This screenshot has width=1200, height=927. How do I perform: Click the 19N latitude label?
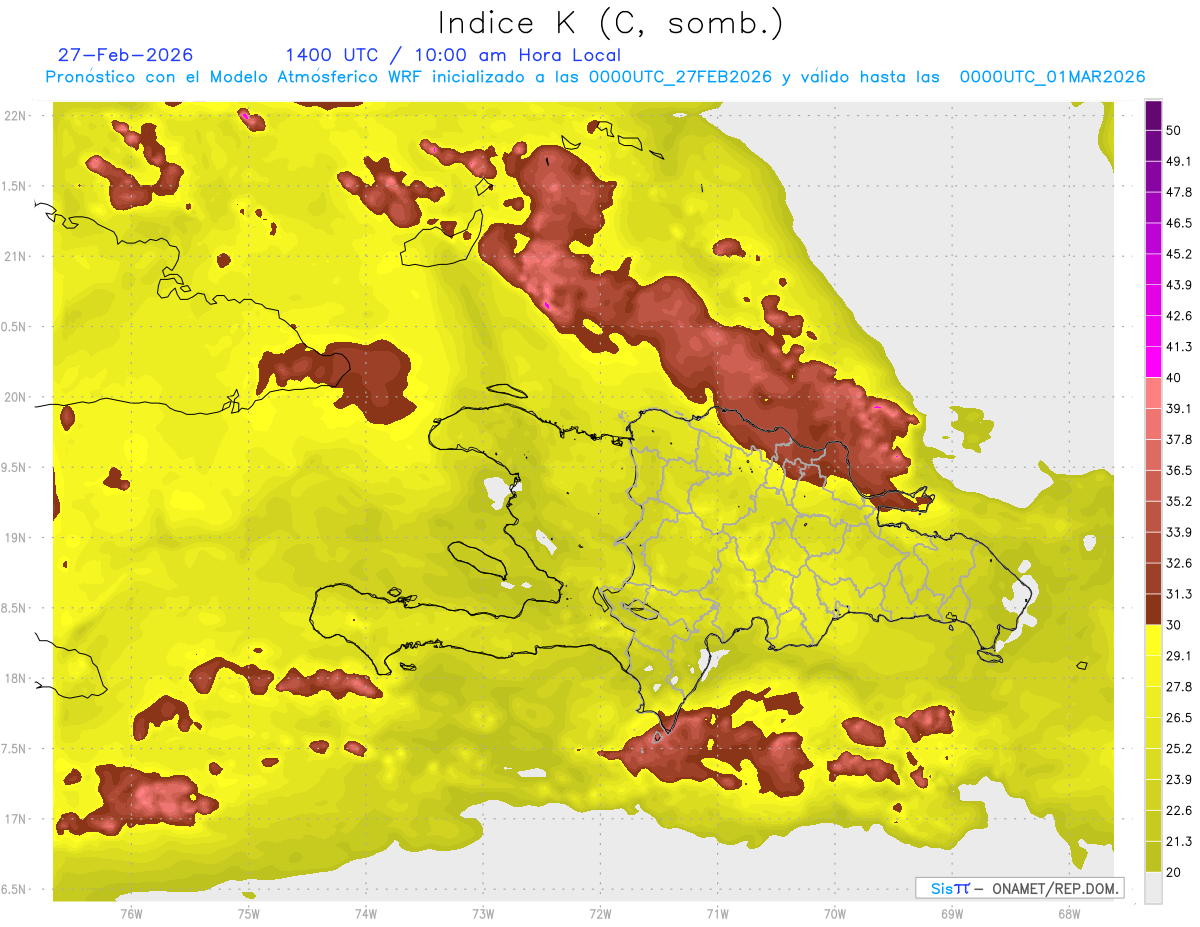(15, 538)
